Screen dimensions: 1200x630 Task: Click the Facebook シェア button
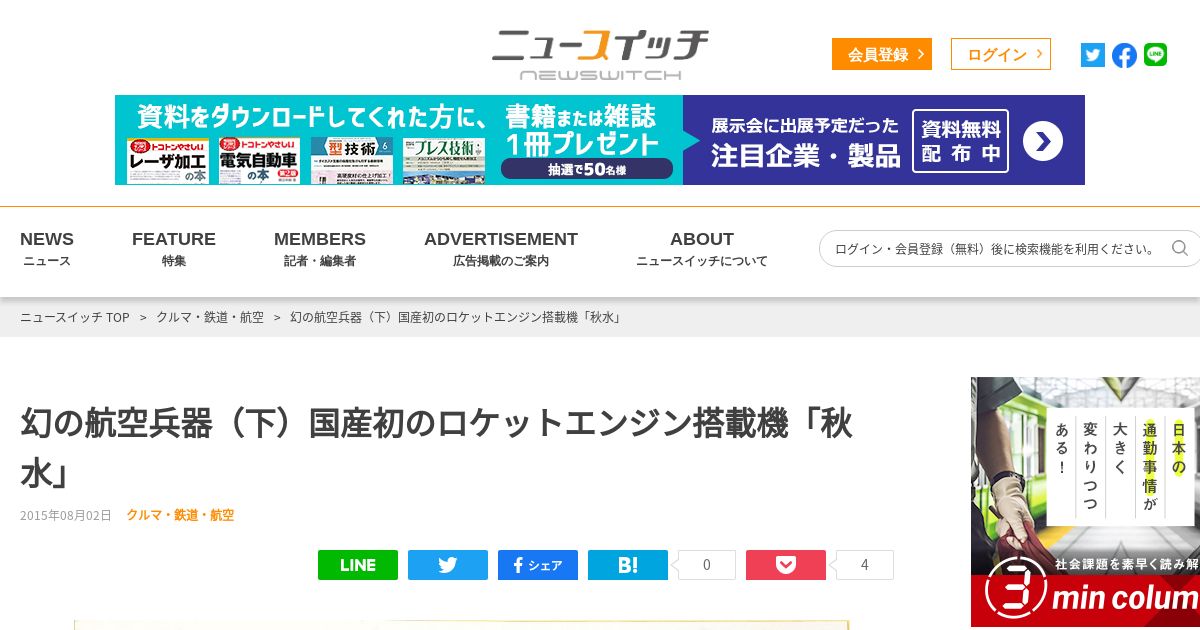[538, 565]
